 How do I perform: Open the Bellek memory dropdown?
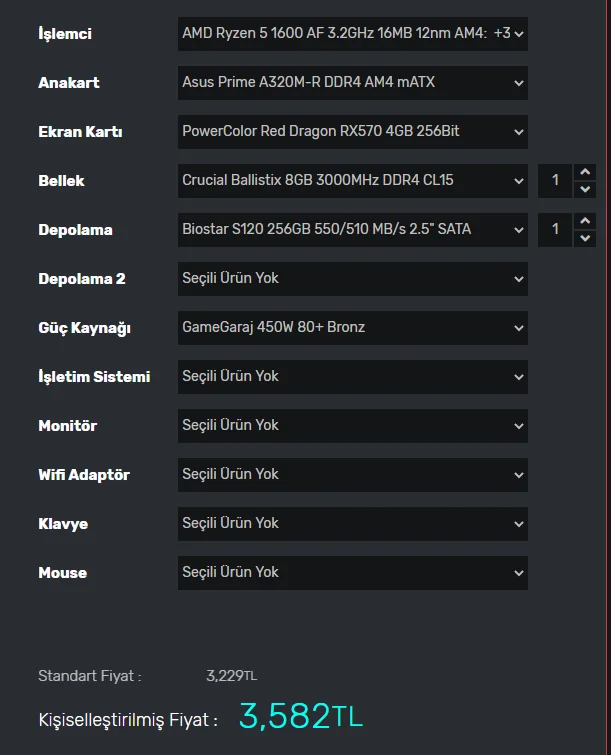352,181
